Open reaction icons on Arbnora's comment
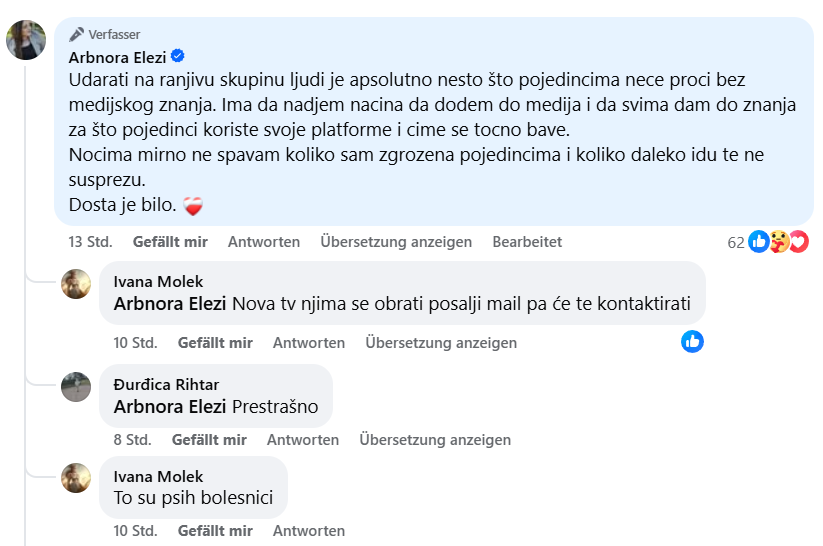The image size is (823, 546). point(778,242)
